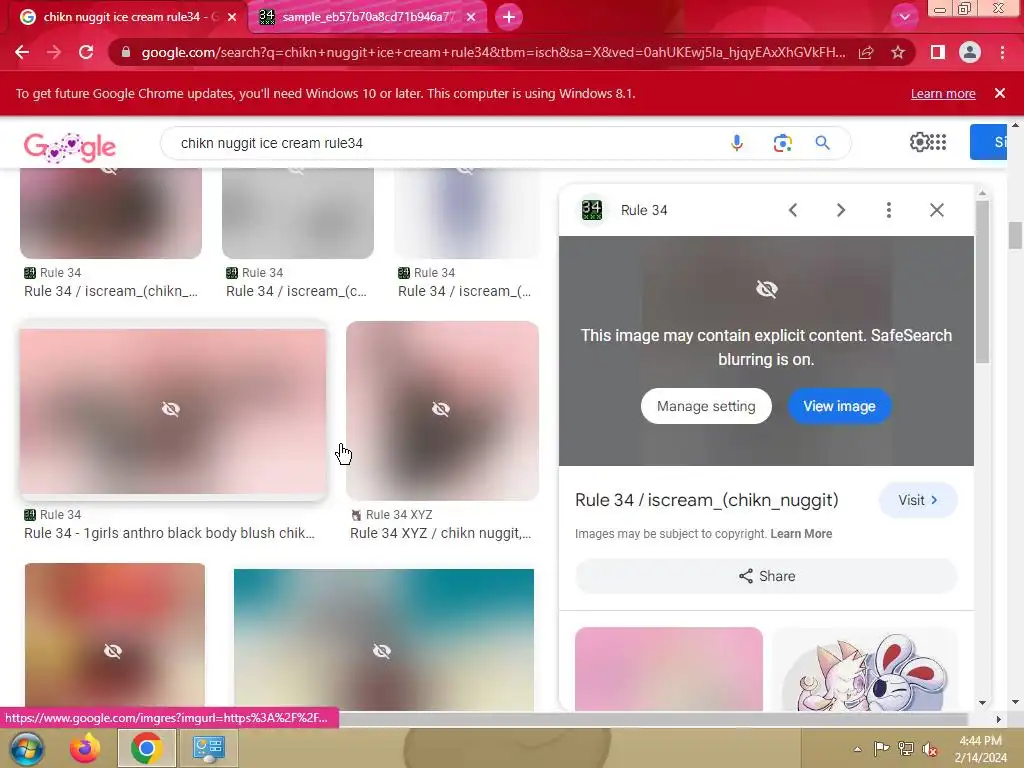Click the blue View image button
The image size is (1024, 768).
tap(839, 406)
